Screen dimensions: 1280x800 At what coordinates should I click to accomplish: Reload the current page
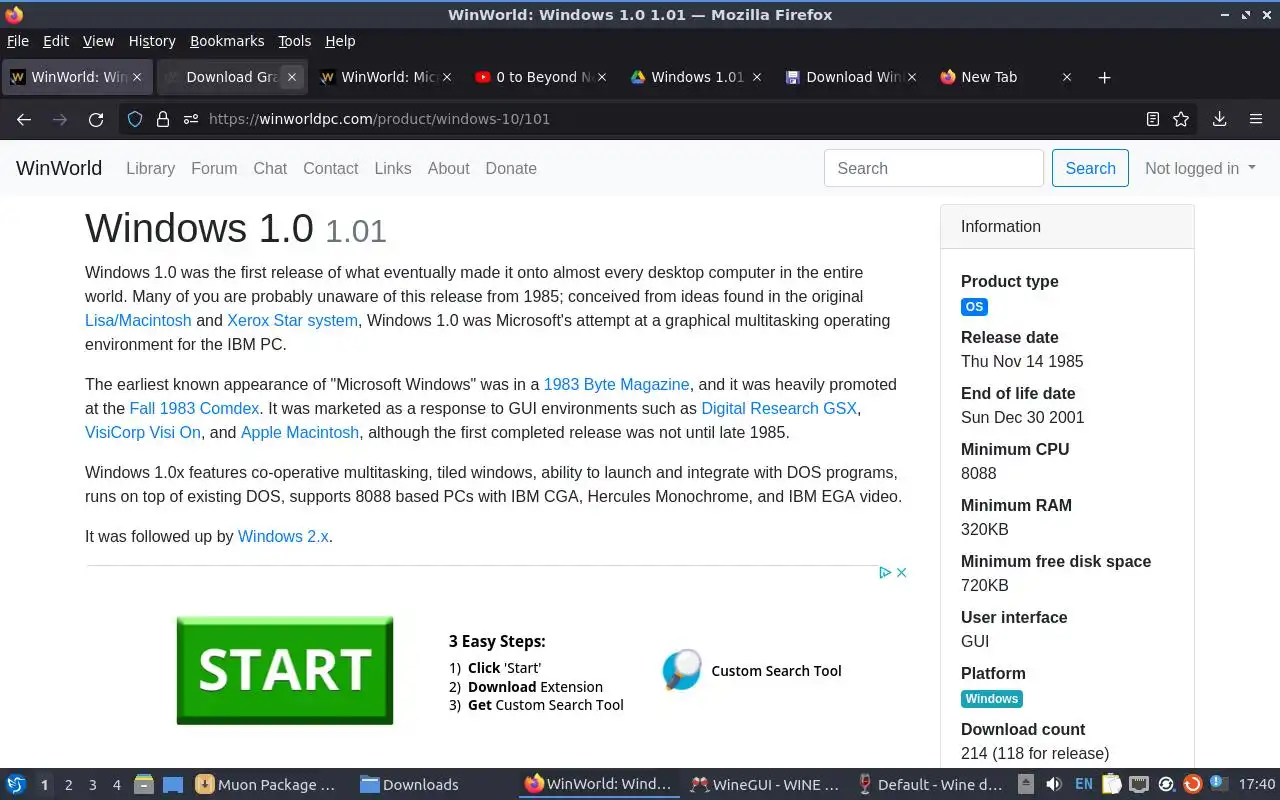tap(96, 119)
